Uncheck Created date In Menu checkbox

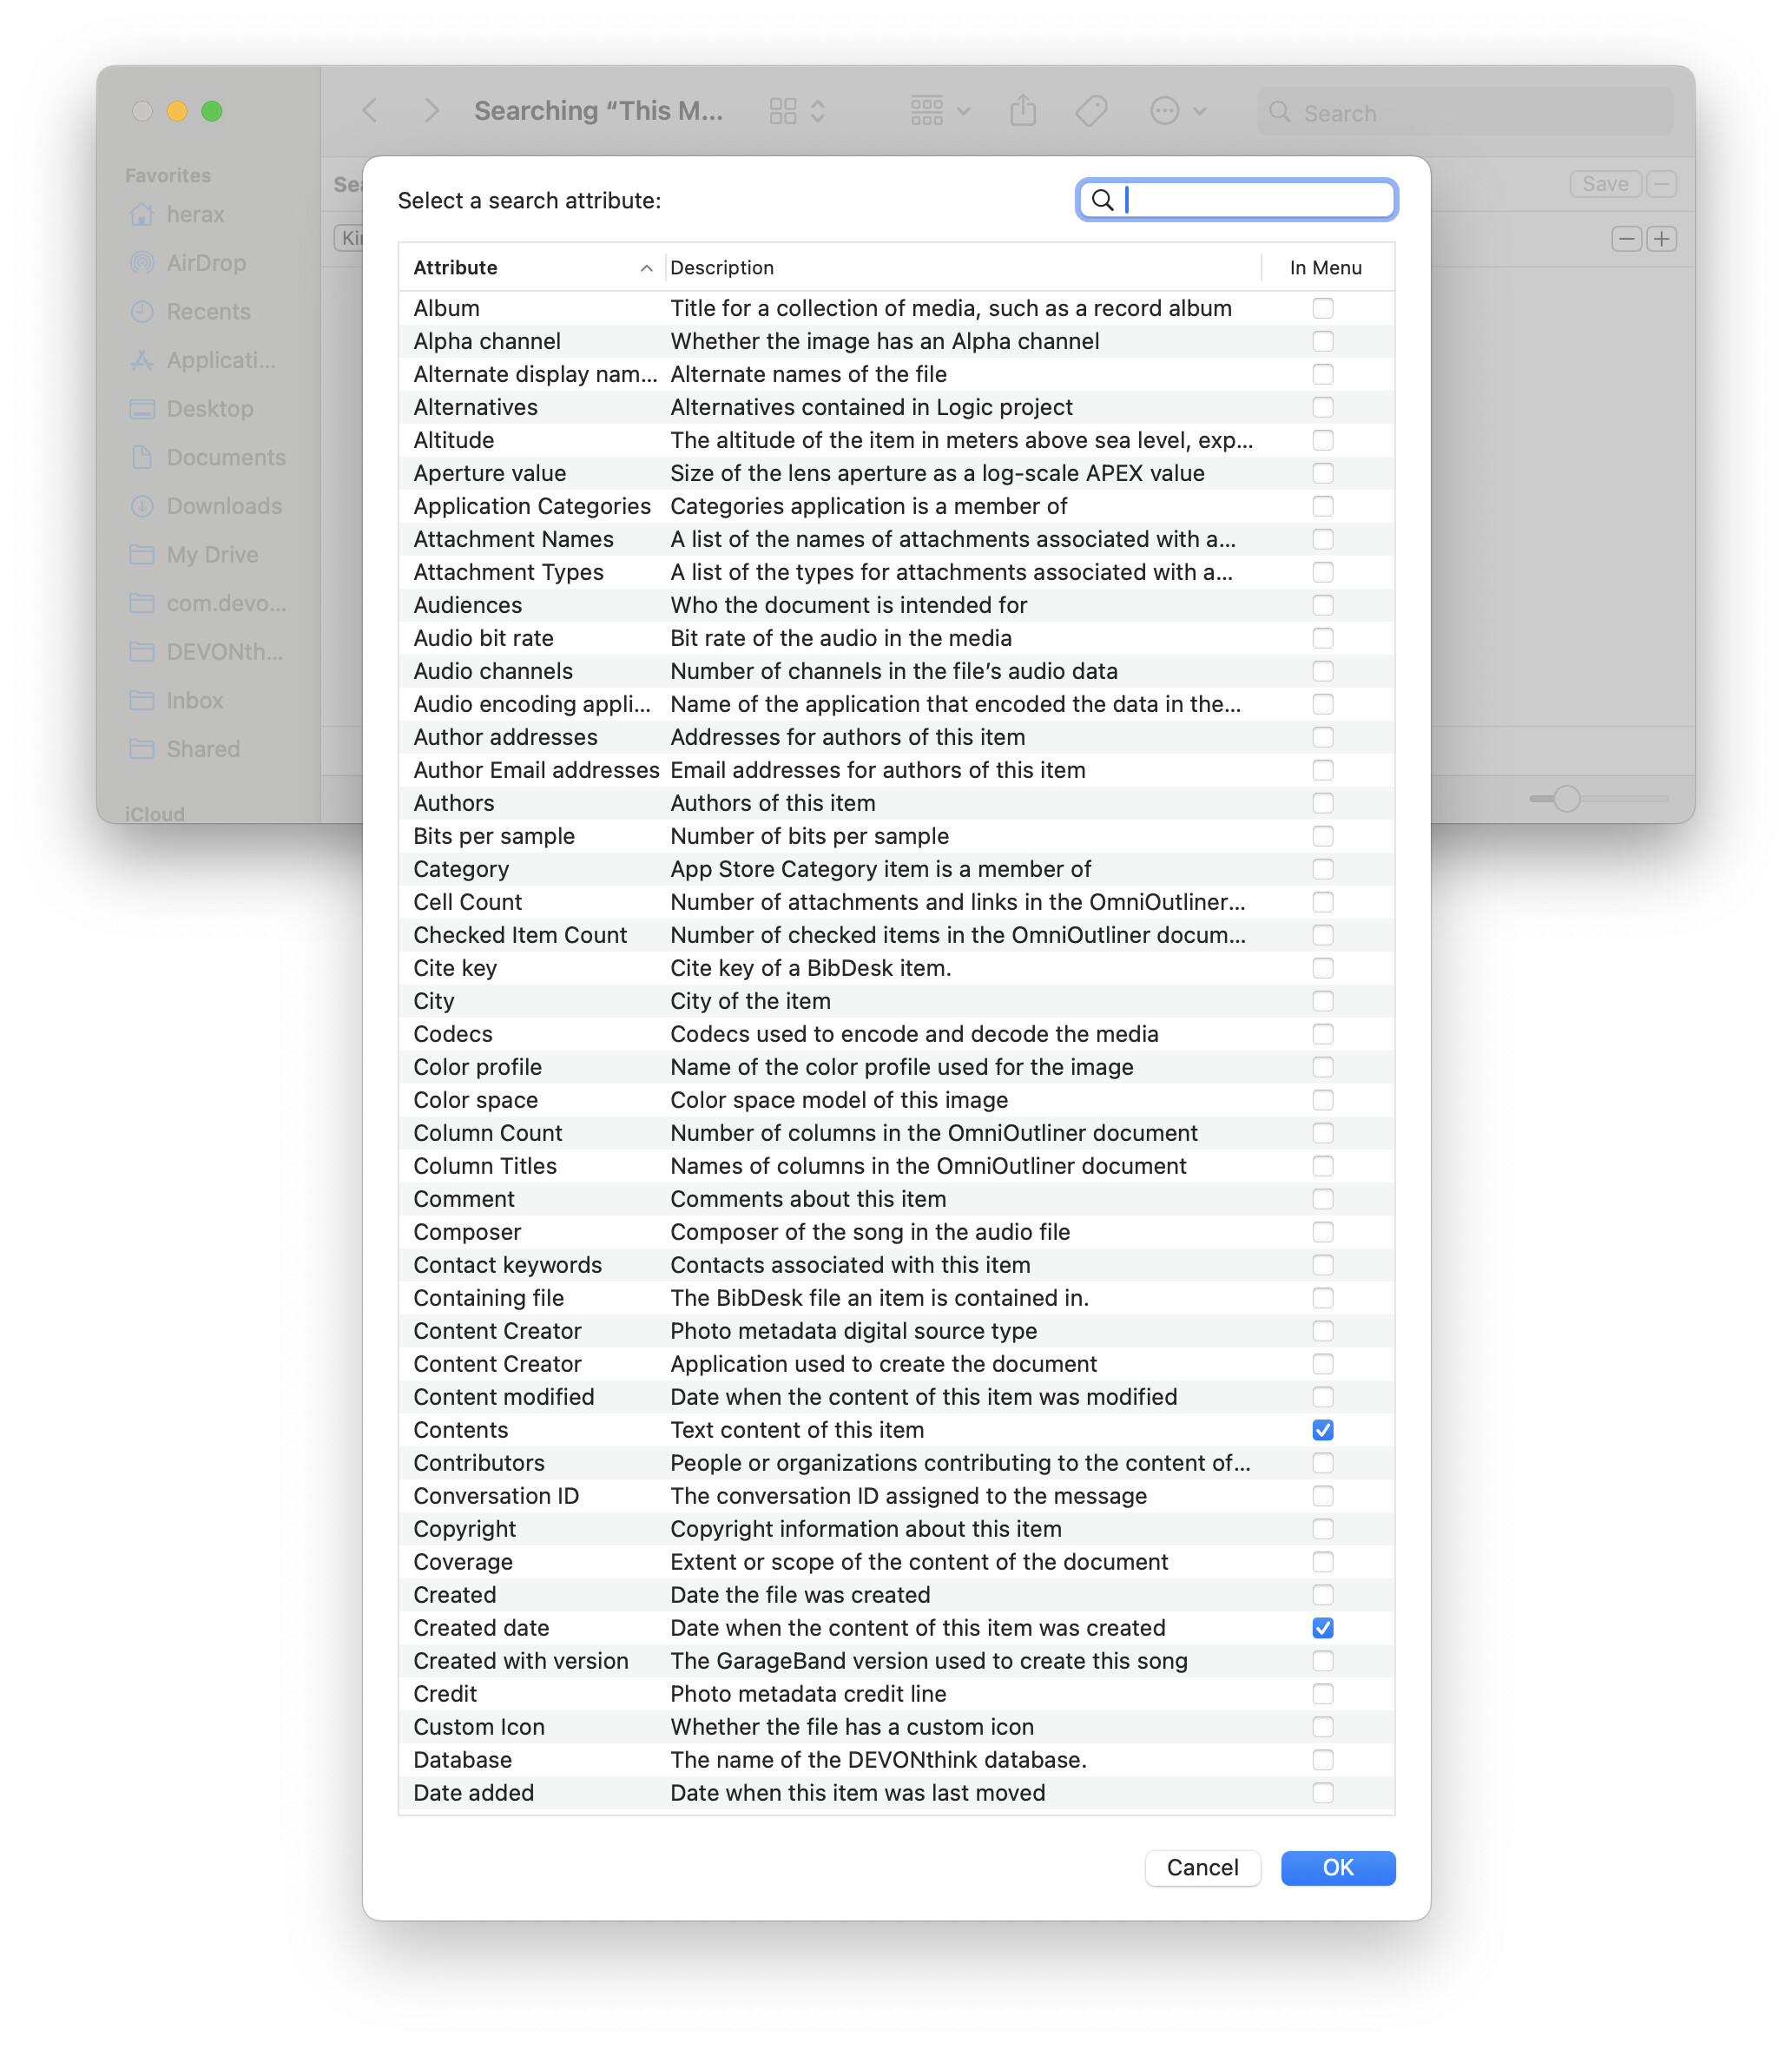click(1322, 1628)
